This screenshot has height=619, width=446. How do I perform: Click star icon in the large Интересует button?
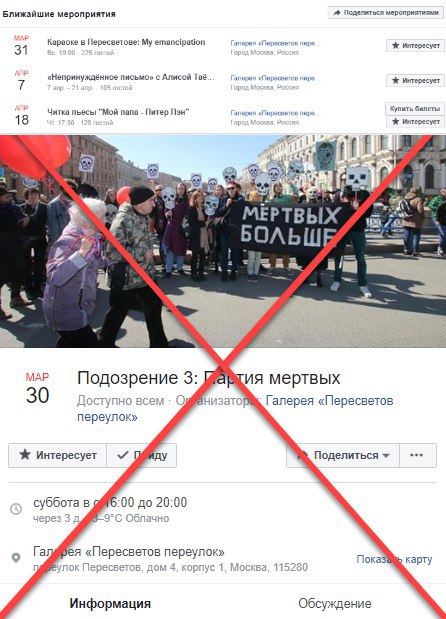[25, 454]
